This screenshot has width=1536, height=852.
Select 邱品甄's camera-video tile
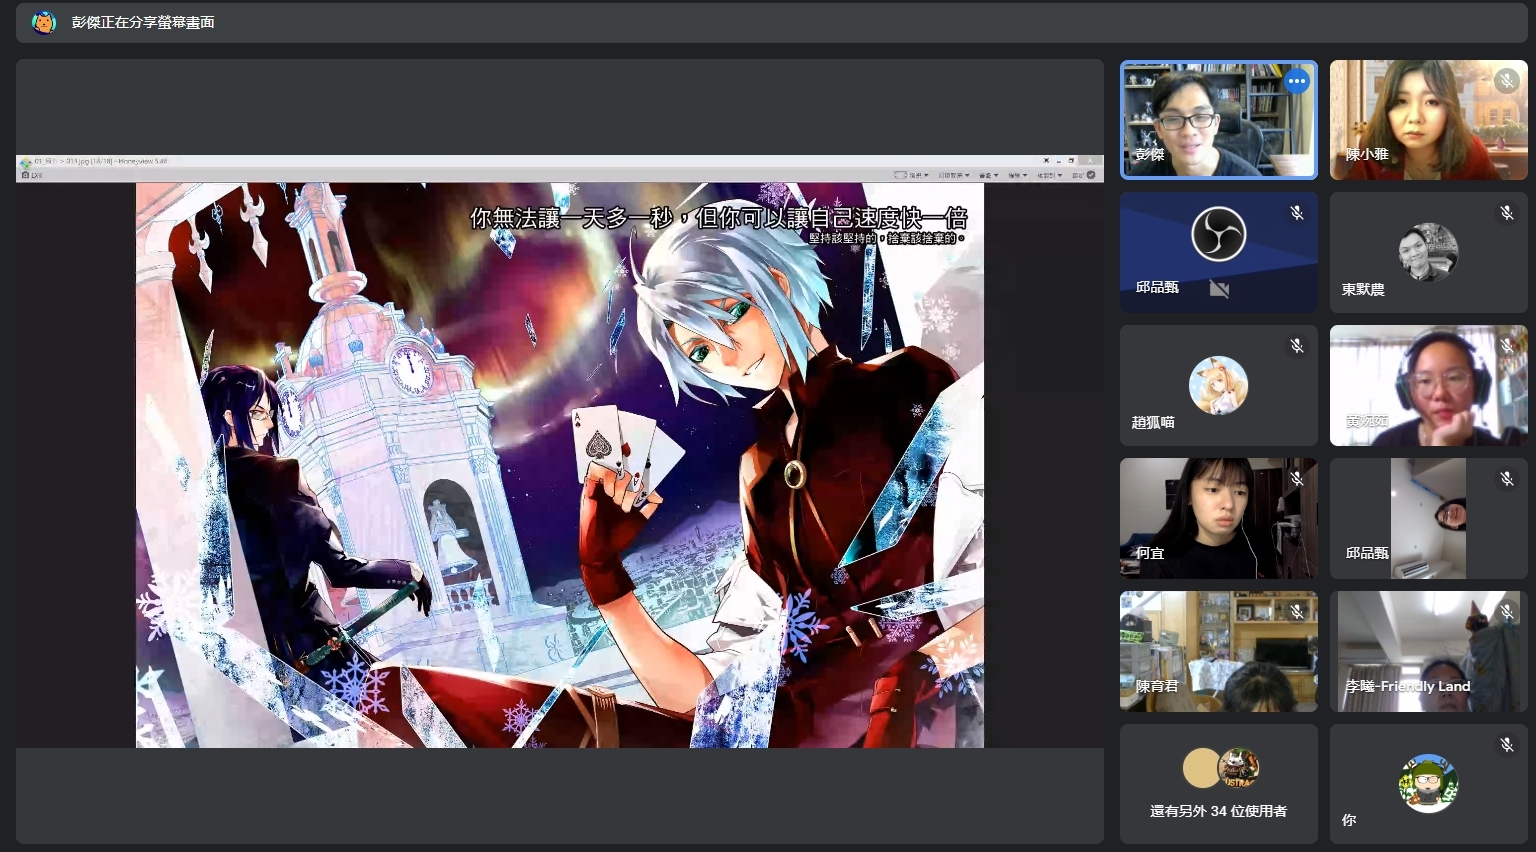[1429, 518]
